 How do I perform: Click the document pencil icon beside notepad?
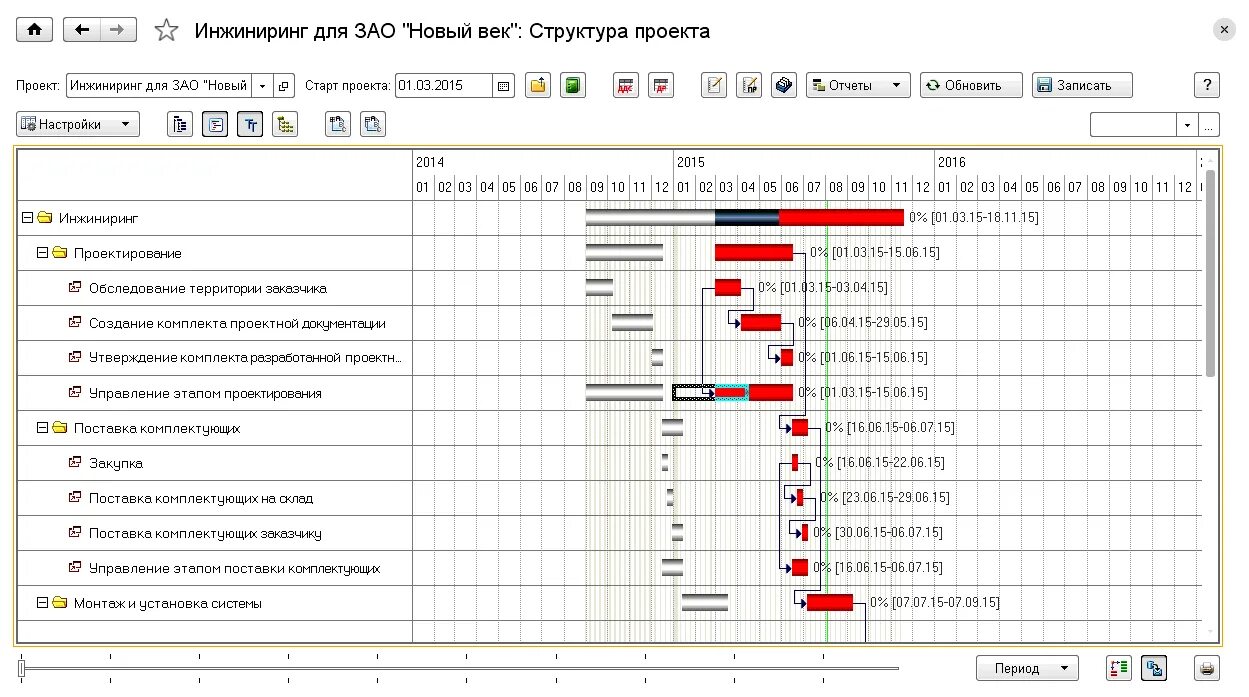pyautogui.click(x=749, y=86)
